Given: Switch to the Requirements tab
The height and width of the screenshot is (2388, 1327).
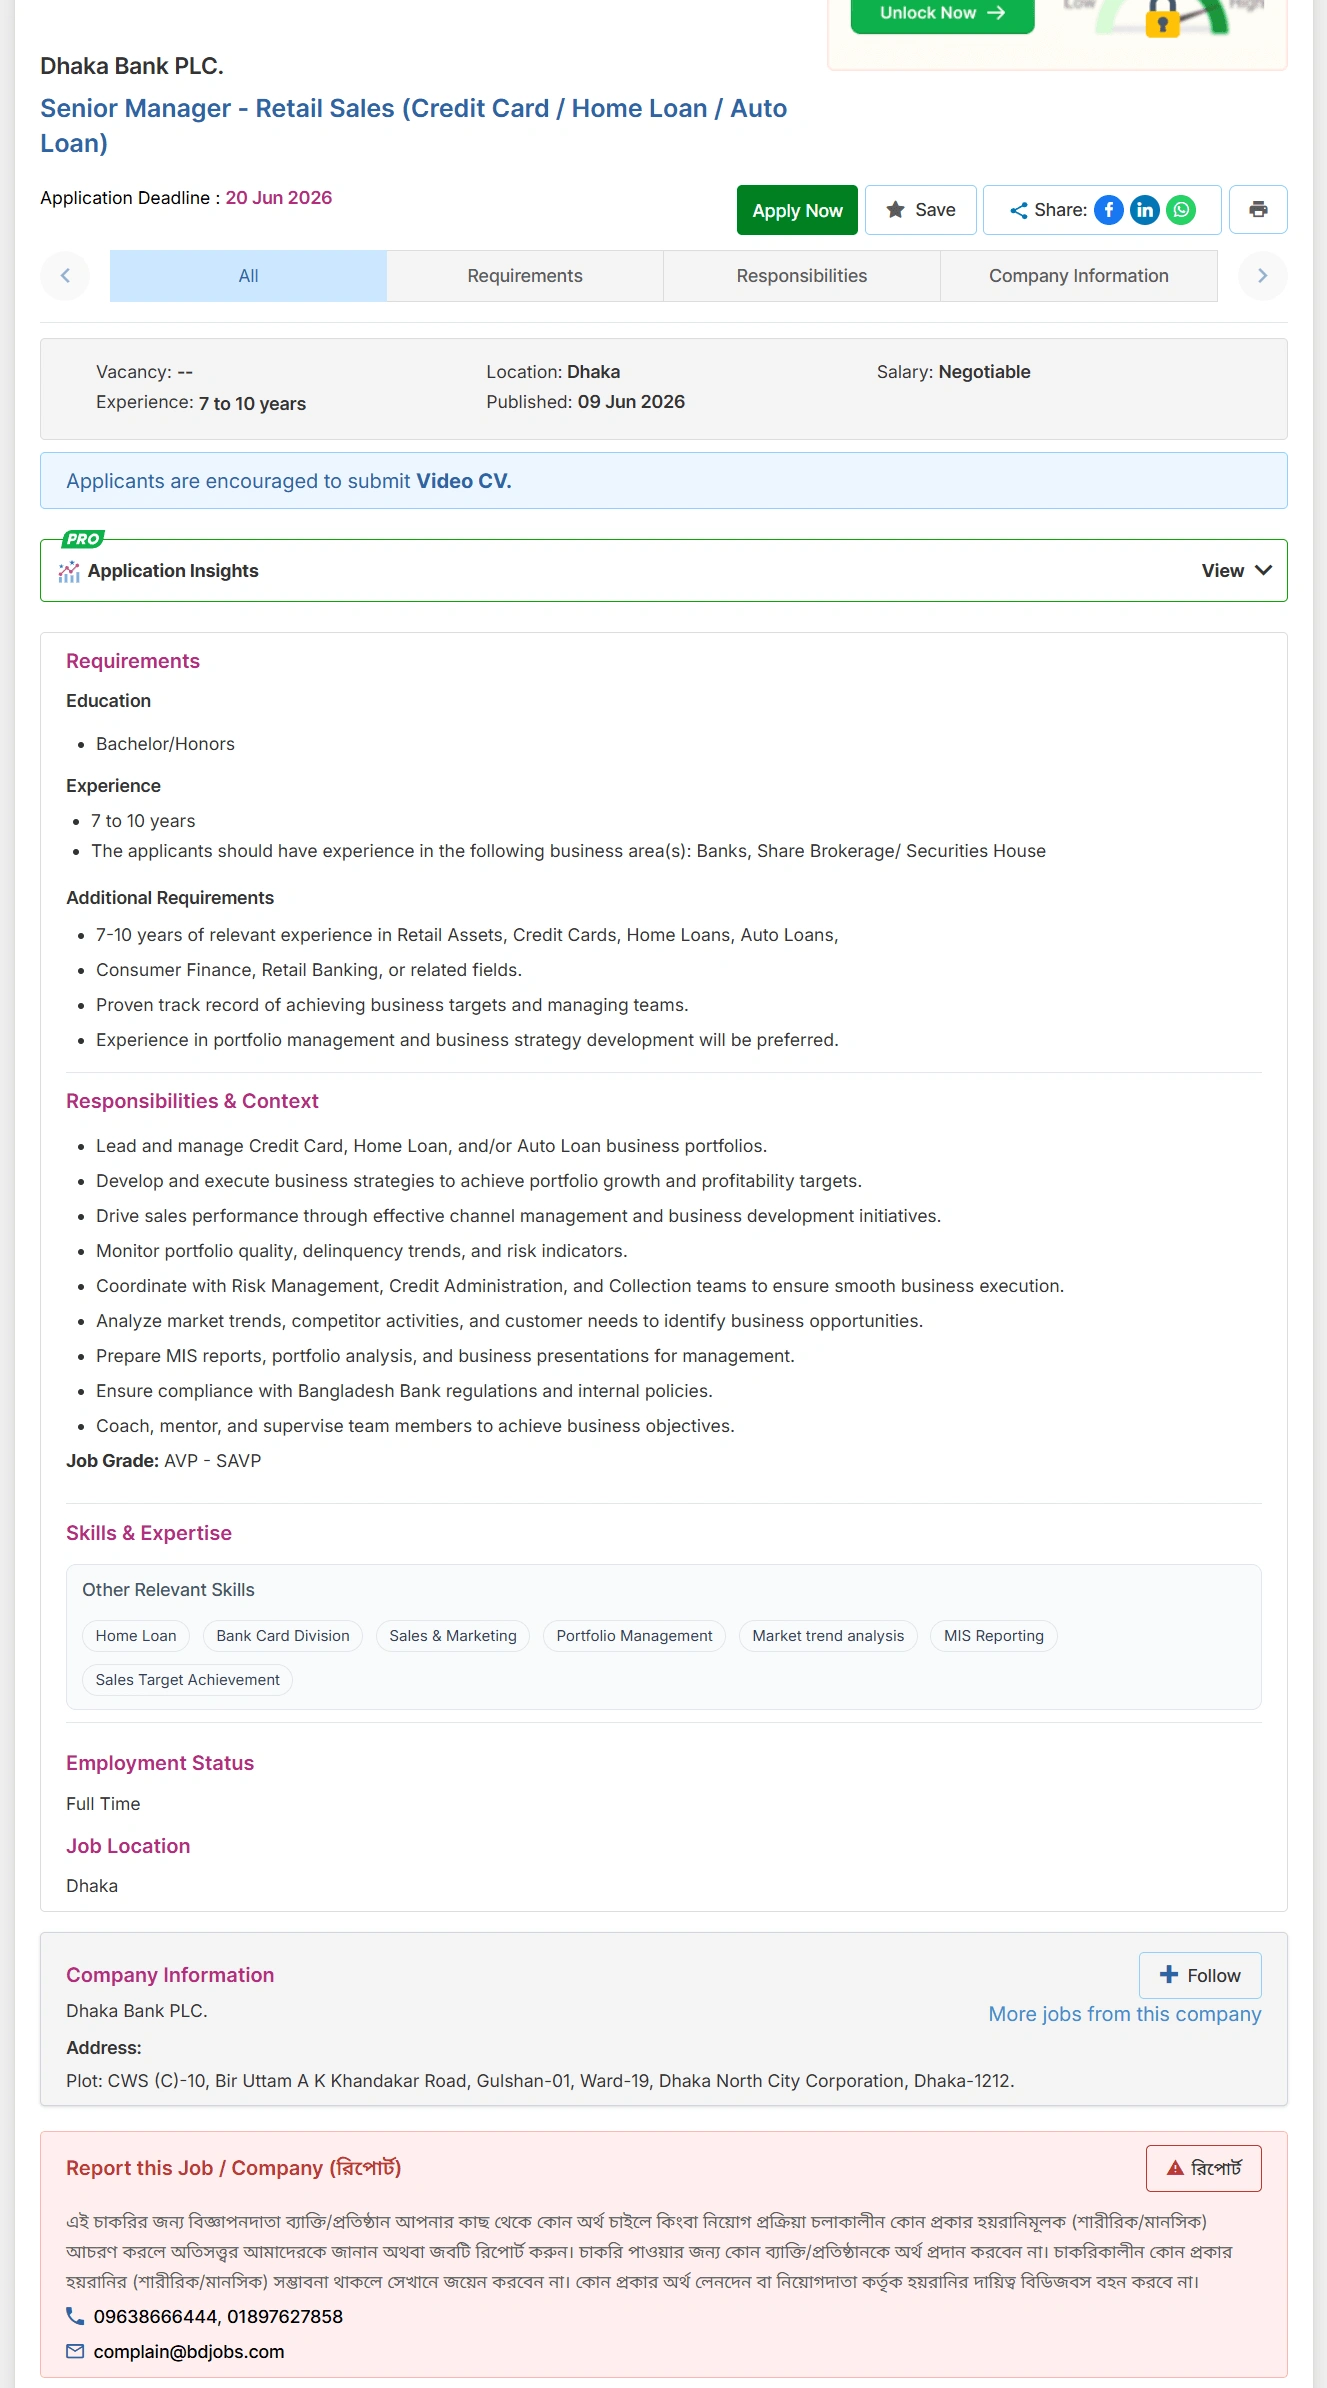Looking at the screenshot, I should (525, 276).
